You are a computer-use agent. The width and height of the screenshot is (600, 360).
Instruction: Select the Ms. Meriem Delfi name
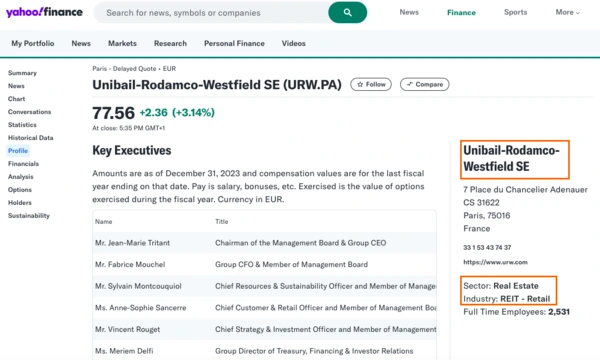pos(124,351)
